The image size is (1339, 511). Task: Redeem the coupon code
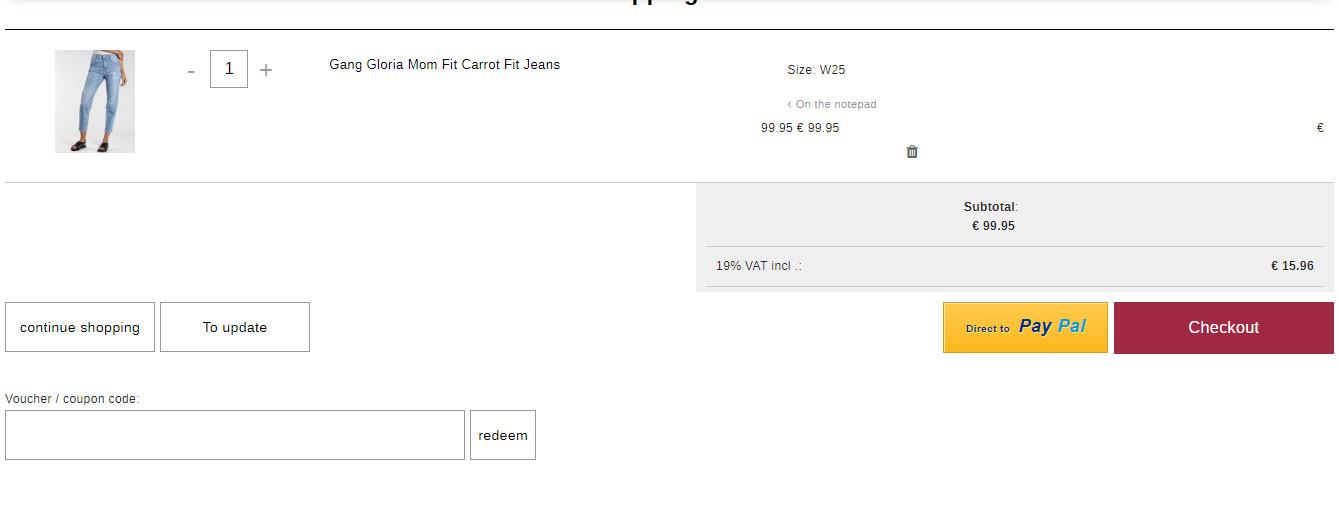point(503,435)
